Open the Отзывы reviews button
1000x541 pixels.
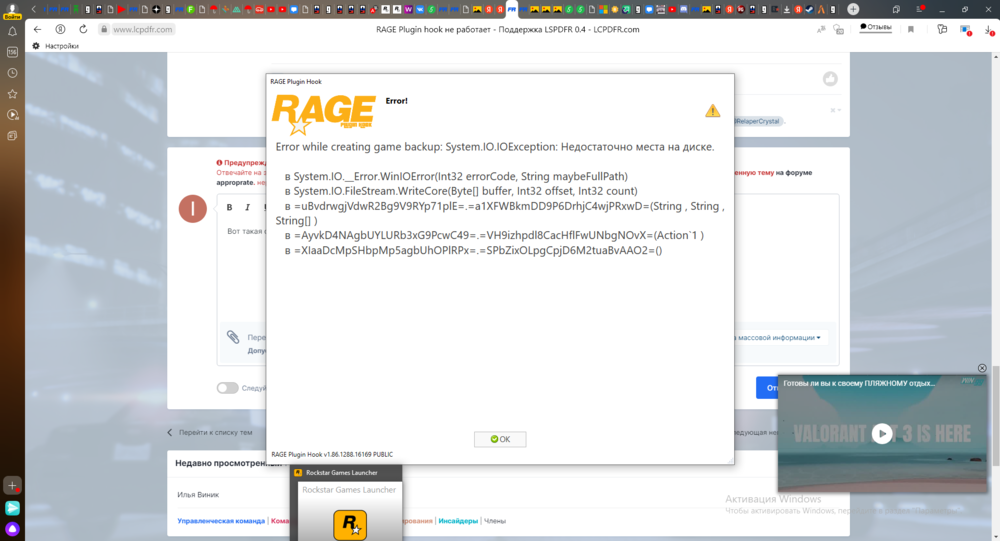tap(876, 27)
